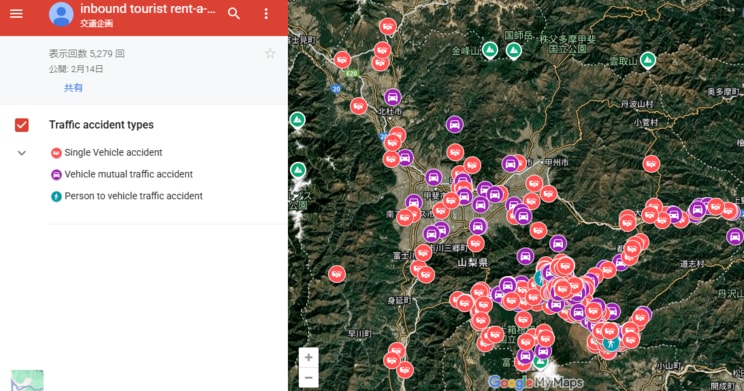Click the map owner profile avatar
The image size is (744, 391).
[x=61, y=14]
